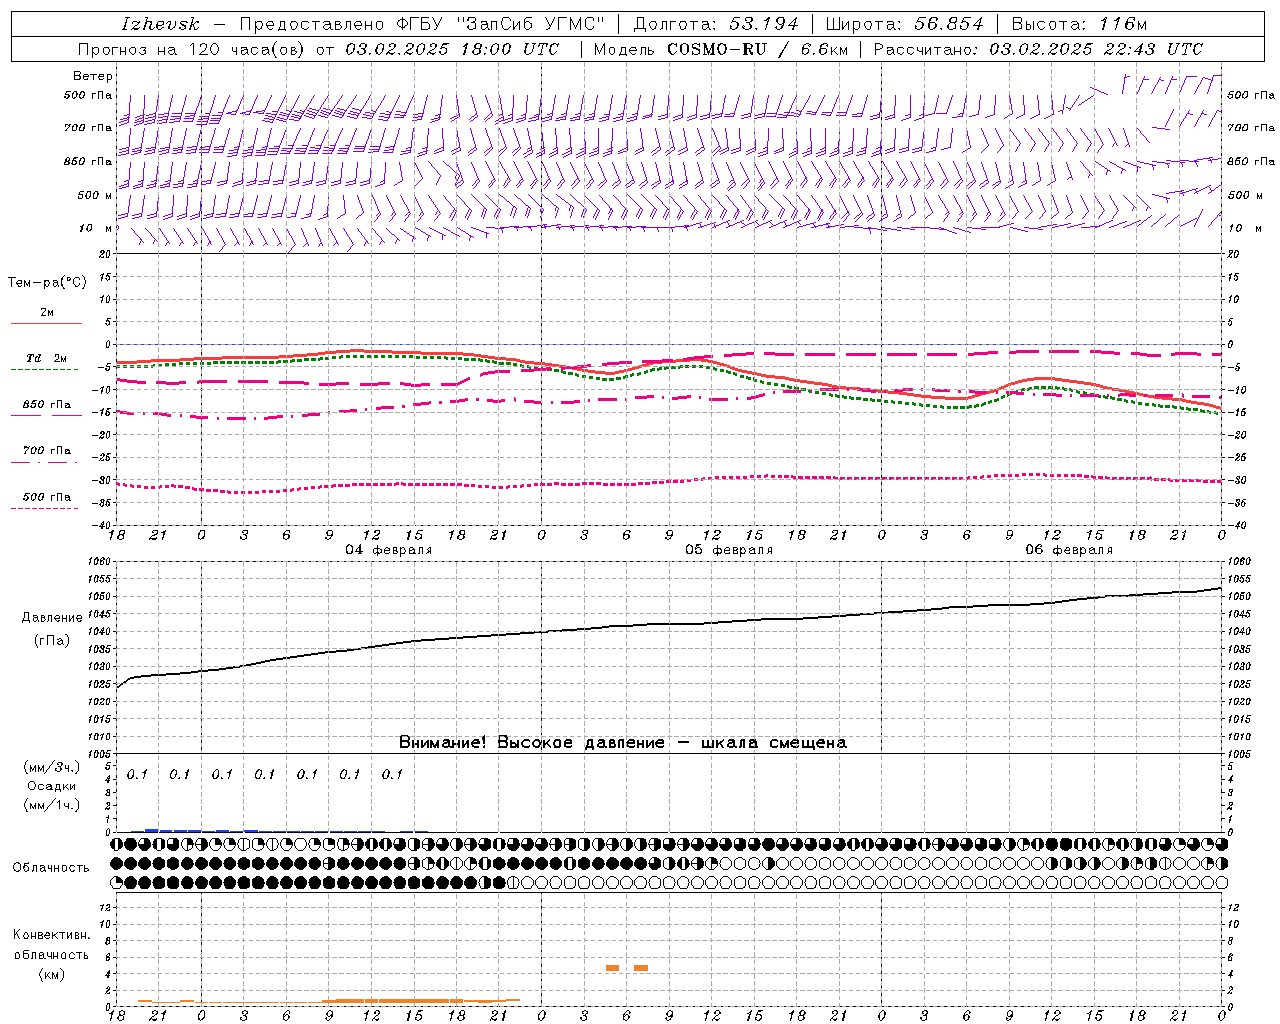Click 700 гПа in the temperature legend
Image resolution: width=1280 pixels, height=1024 pixels.
(x=47, y=451)
